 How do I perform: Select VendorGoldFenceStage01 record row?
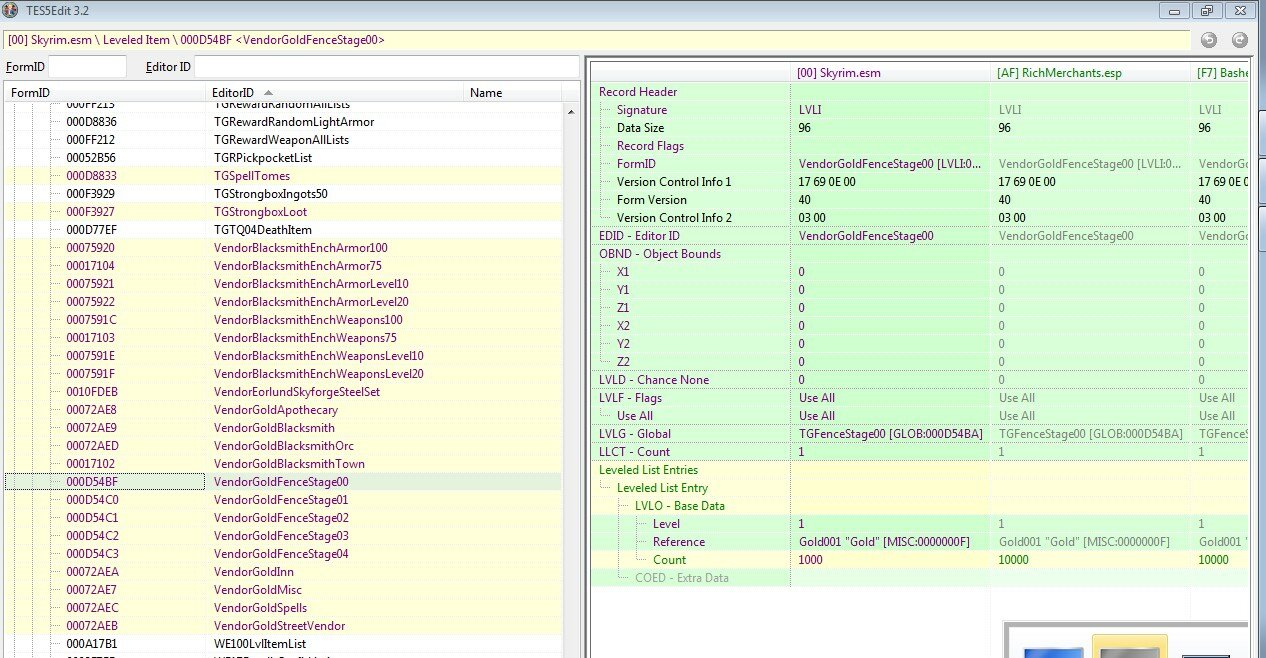pos(284,499)
